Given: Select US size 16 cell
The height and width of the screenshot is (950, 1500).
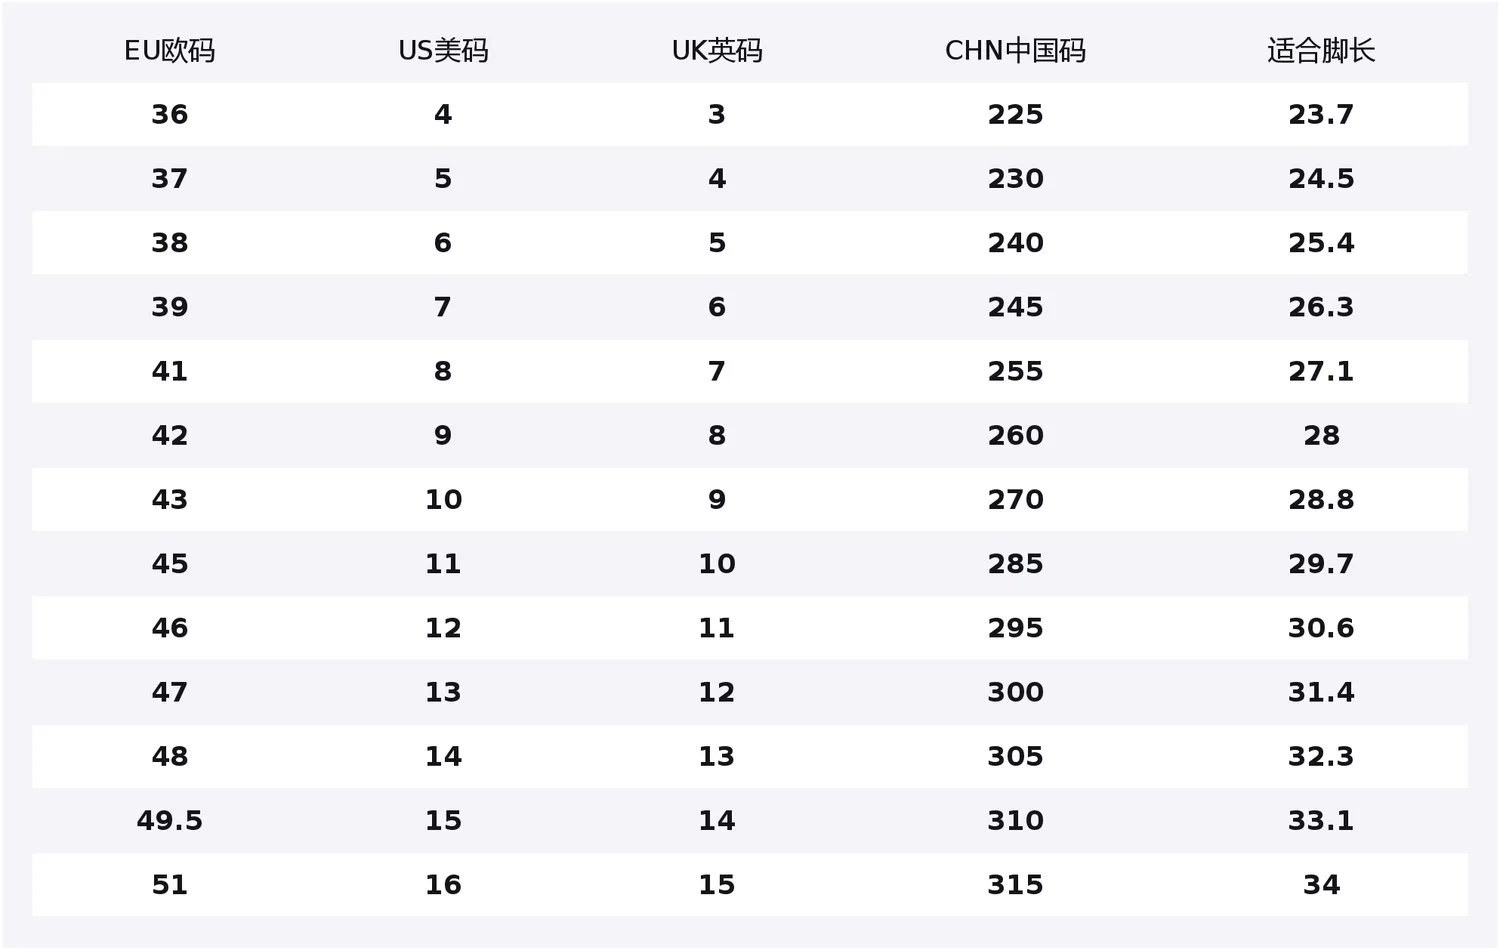Looking at the screenshot, I should [443, 885].
